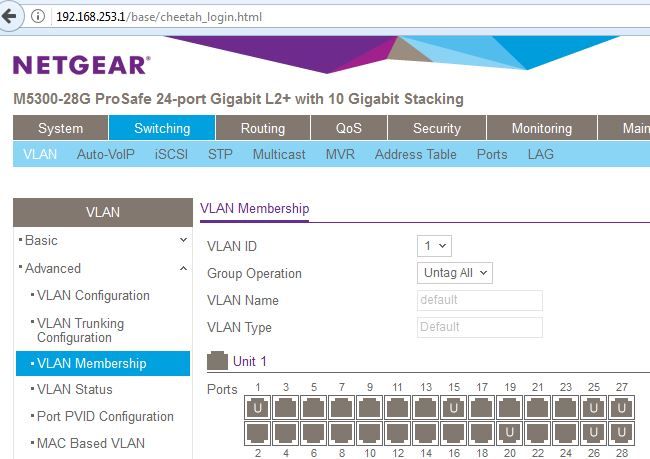Toggle port 13 membership
This screenshot has height=459, width=650.
click(425, 407)
